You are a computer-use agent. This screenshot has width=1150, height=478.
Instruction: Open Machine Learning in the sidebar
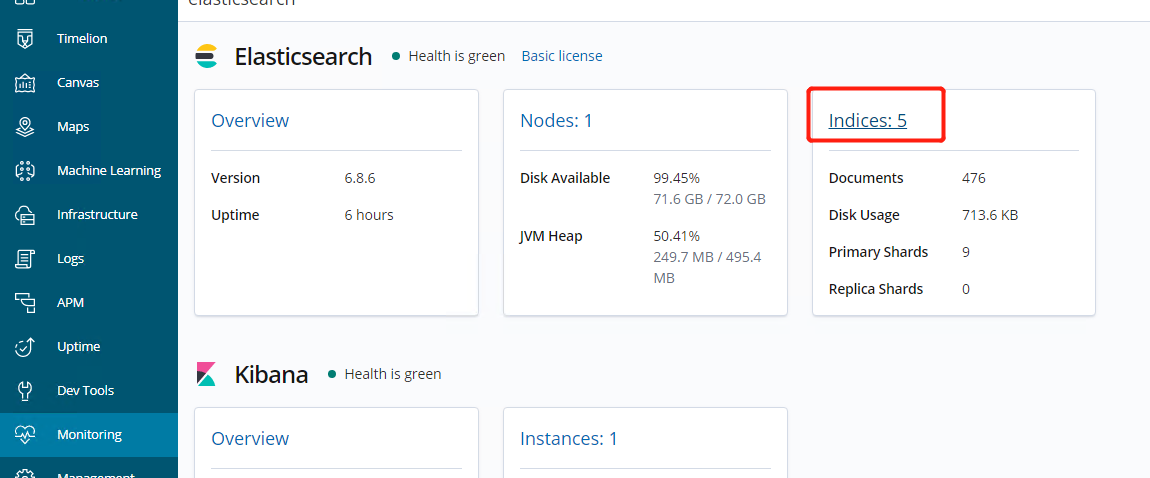[x=109, y=171]
